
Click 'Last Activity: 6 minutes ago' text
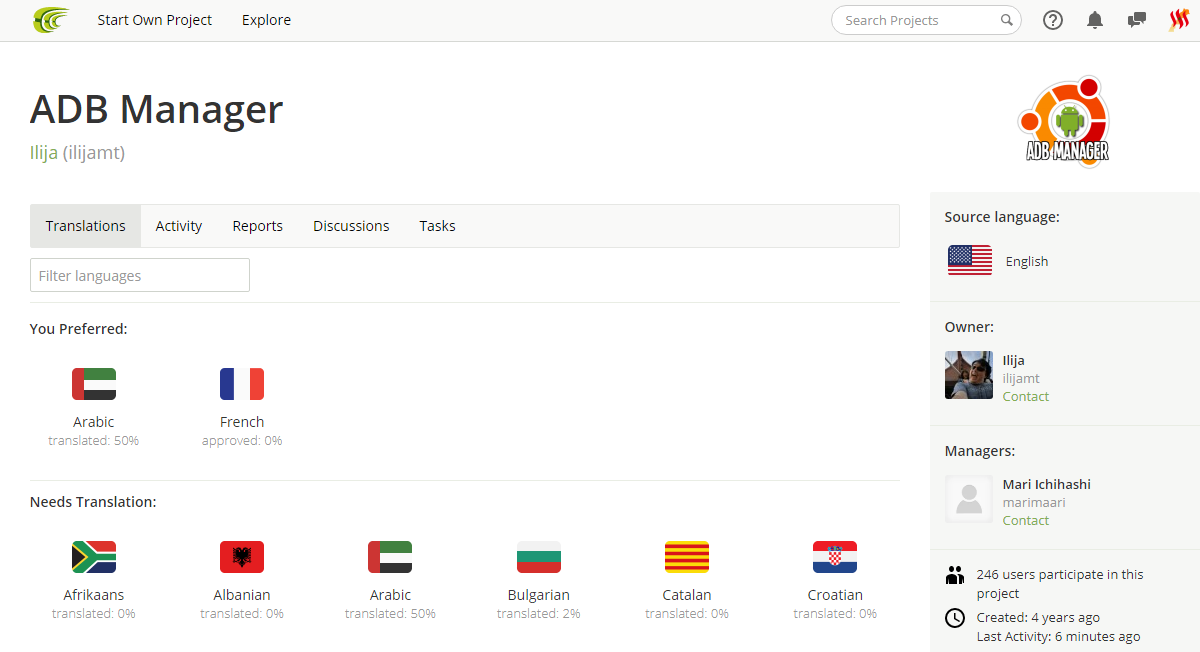(x=1059, y=636)
